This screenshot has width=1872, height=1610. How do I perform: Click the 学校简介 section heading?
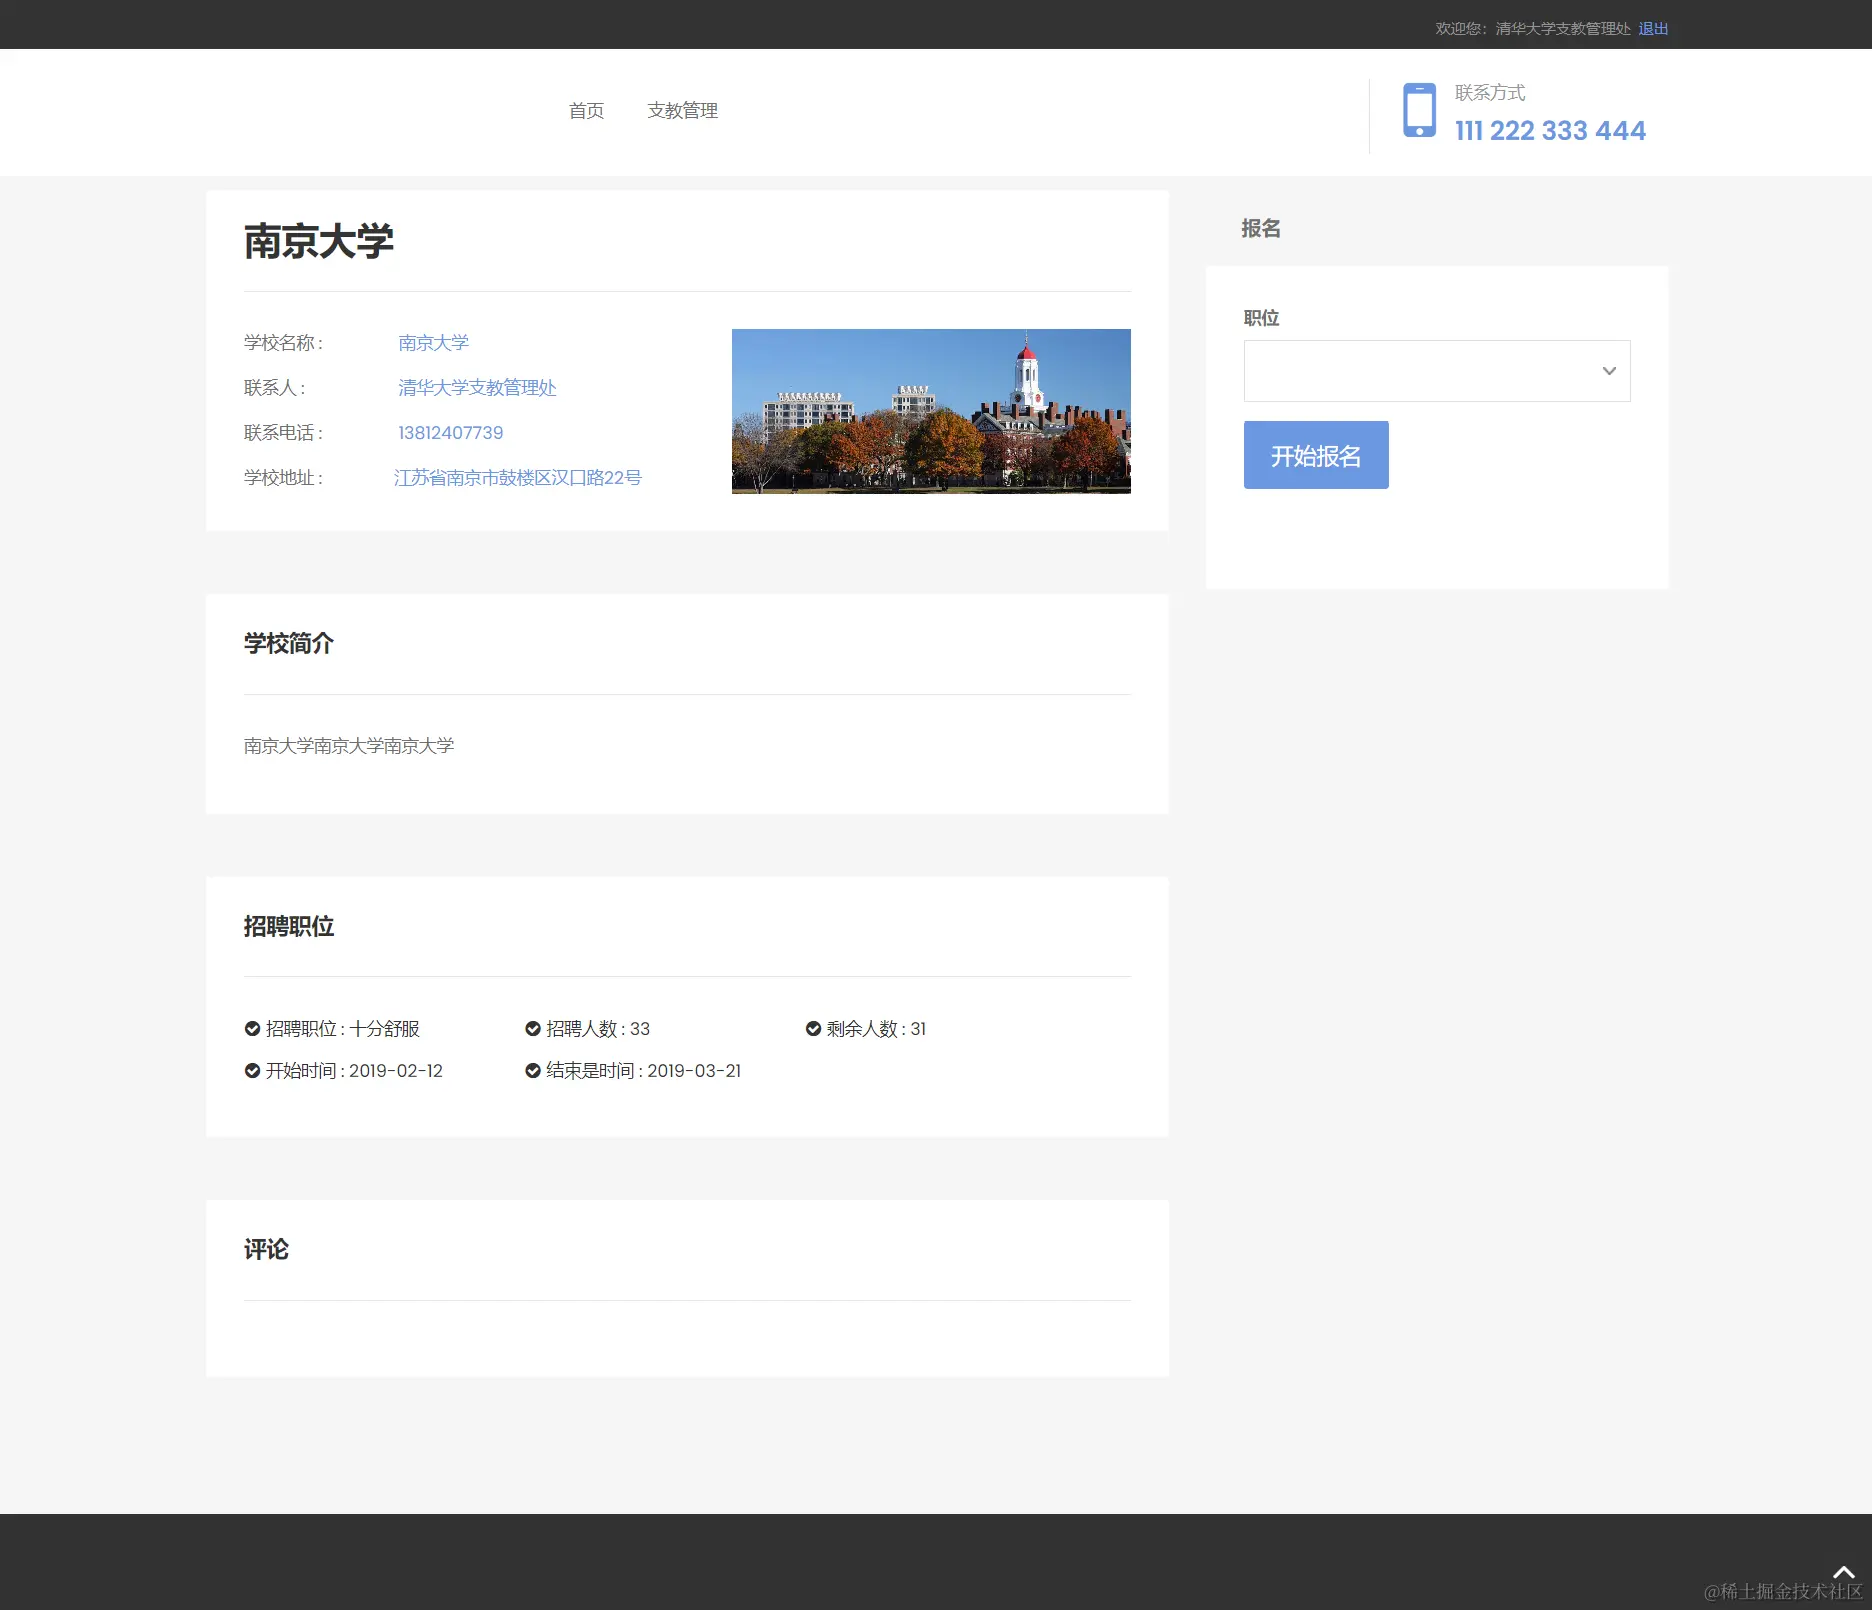pyautogui.click(x=288, y=643)
